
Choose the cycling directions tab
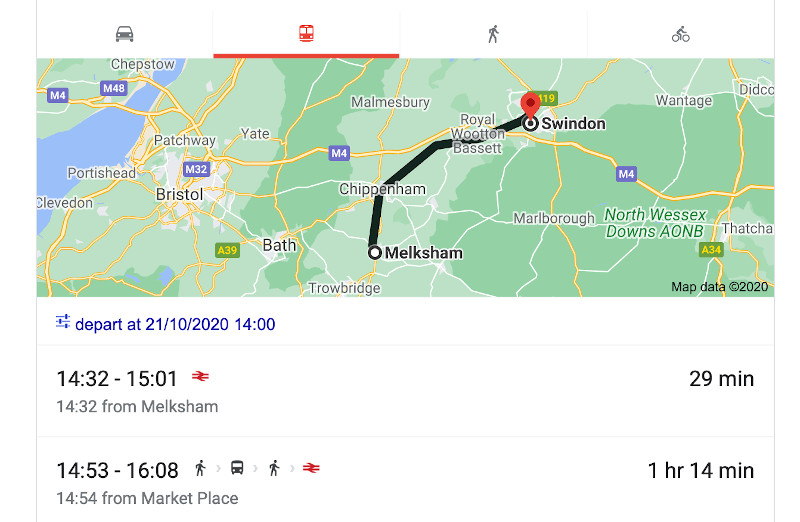tap(680, 34)
